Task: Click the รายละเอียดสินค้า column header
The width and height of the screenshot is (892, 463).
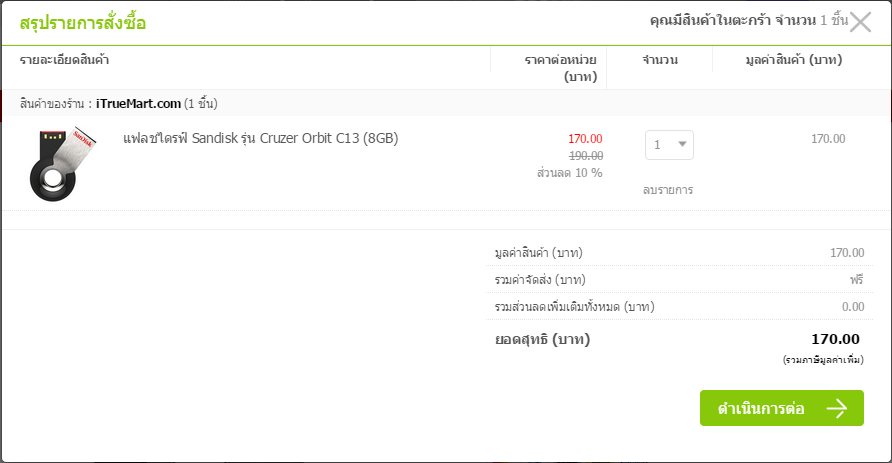Action: click(x=64, y=60)
